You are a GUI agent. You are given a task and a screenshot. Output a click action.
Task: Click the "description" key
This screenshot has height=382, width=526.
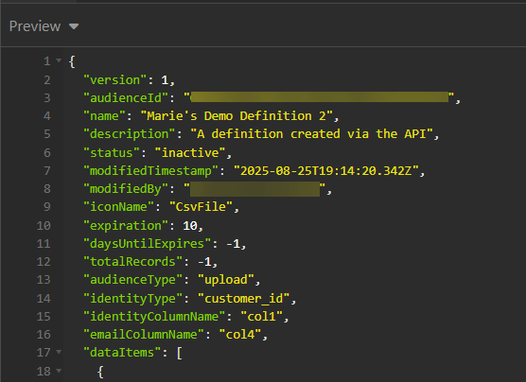(x=129, y=134)
